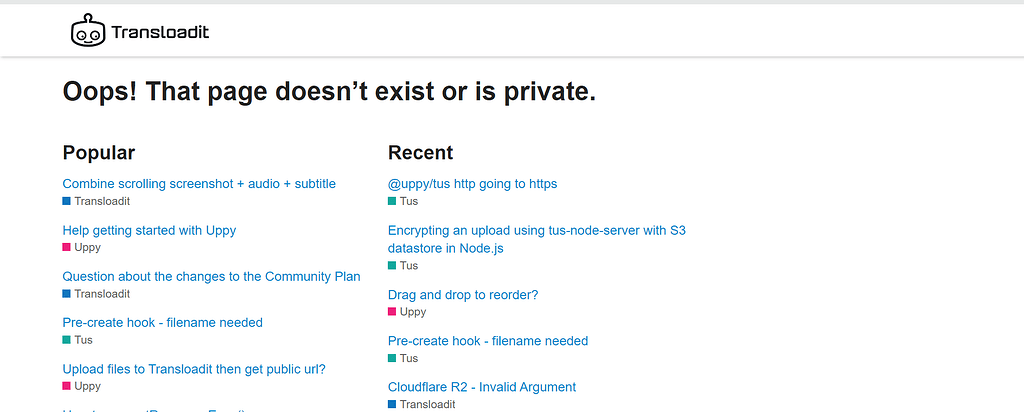Click Tus category badge under @uppy/tus topic

(403, 201)
